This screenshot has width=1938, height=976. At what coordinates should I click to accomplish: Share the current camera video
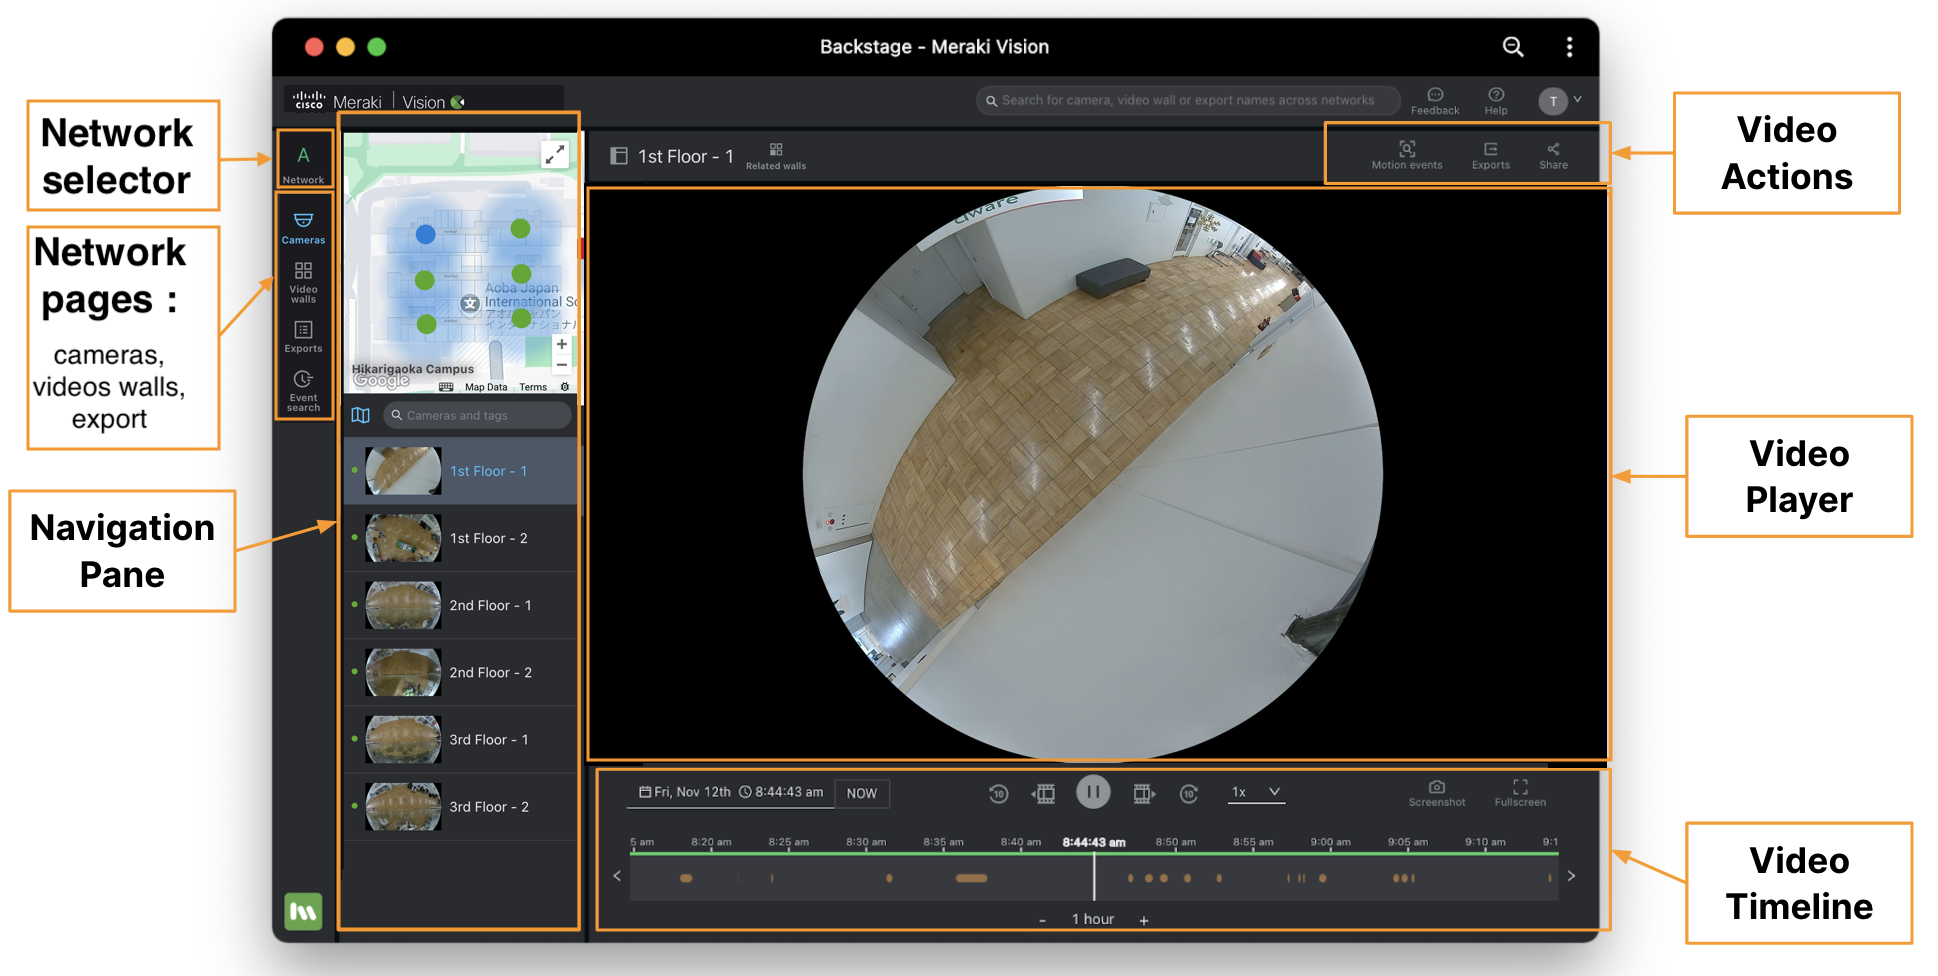[1553, 155]
